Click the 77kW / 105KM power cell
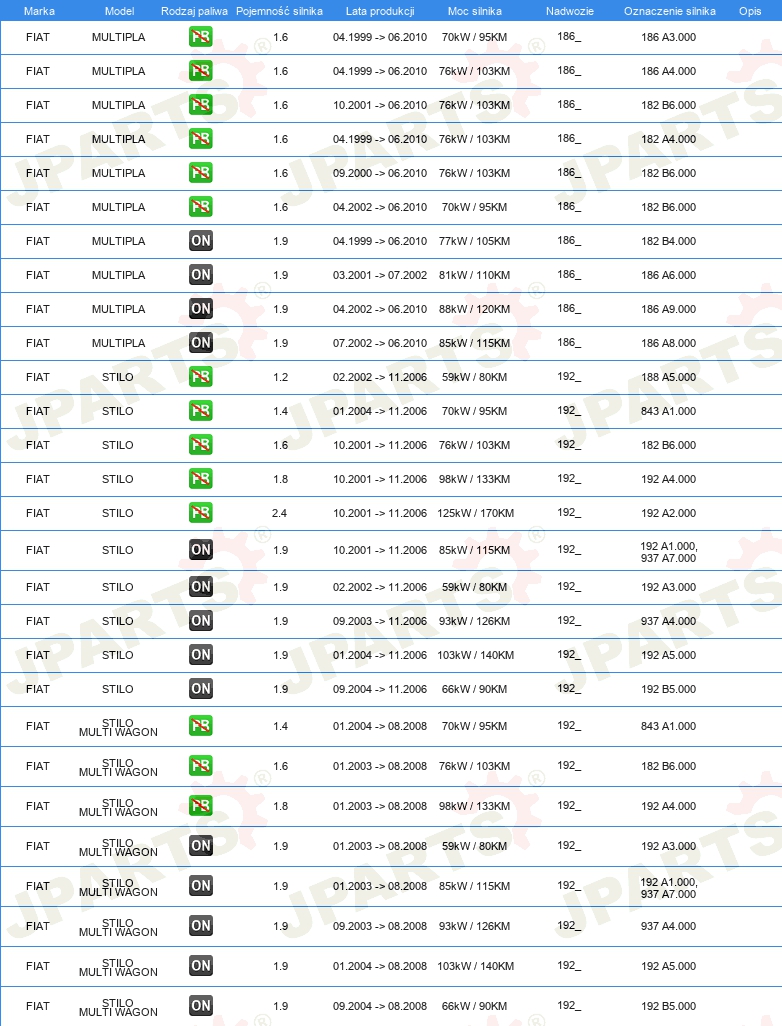The image size is (782, 1026). click(474, 241)
